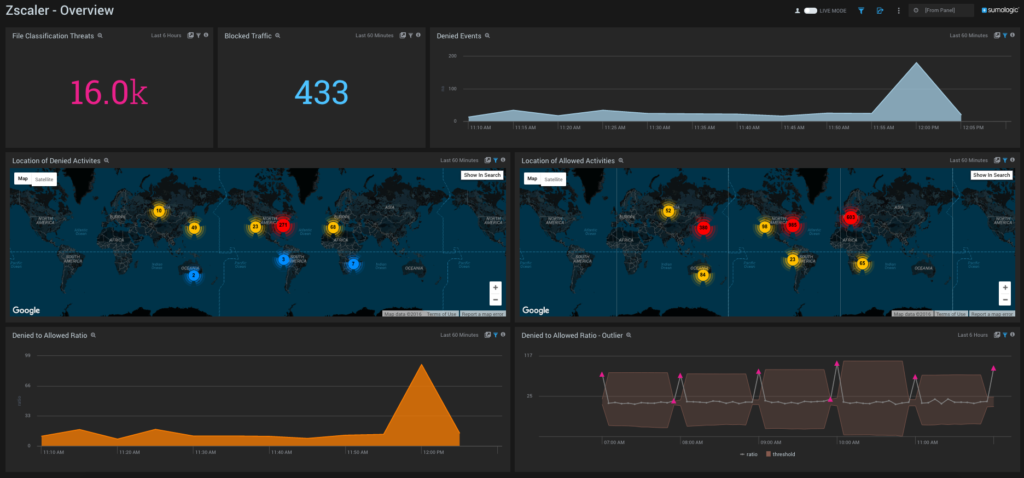Click Last 60 Minutes on Denied Events panel
The width and height of the screenshot is (1024, 478).
click(x=969, y=35)
